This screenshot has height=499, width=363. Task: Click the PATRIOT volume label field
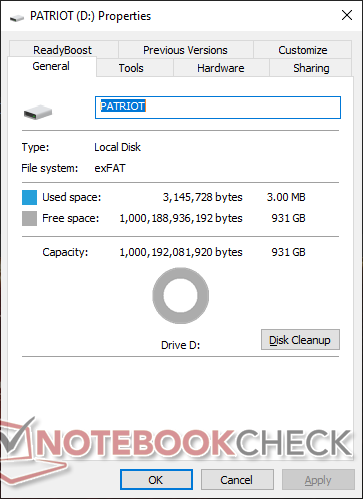(218, 107)
